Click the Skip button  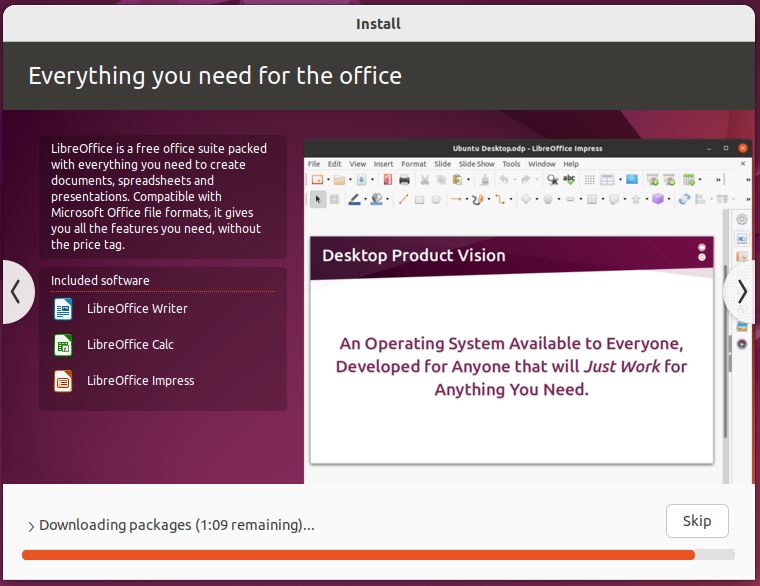(x=697, y=521)
